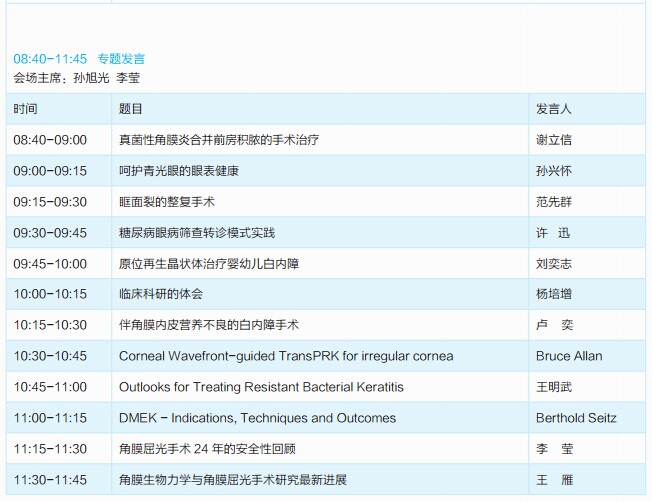Open talk 真菌性角膜炎合并前房积脓的手术治疗
This screenshot has height=502, width=652.
point(218,140)
